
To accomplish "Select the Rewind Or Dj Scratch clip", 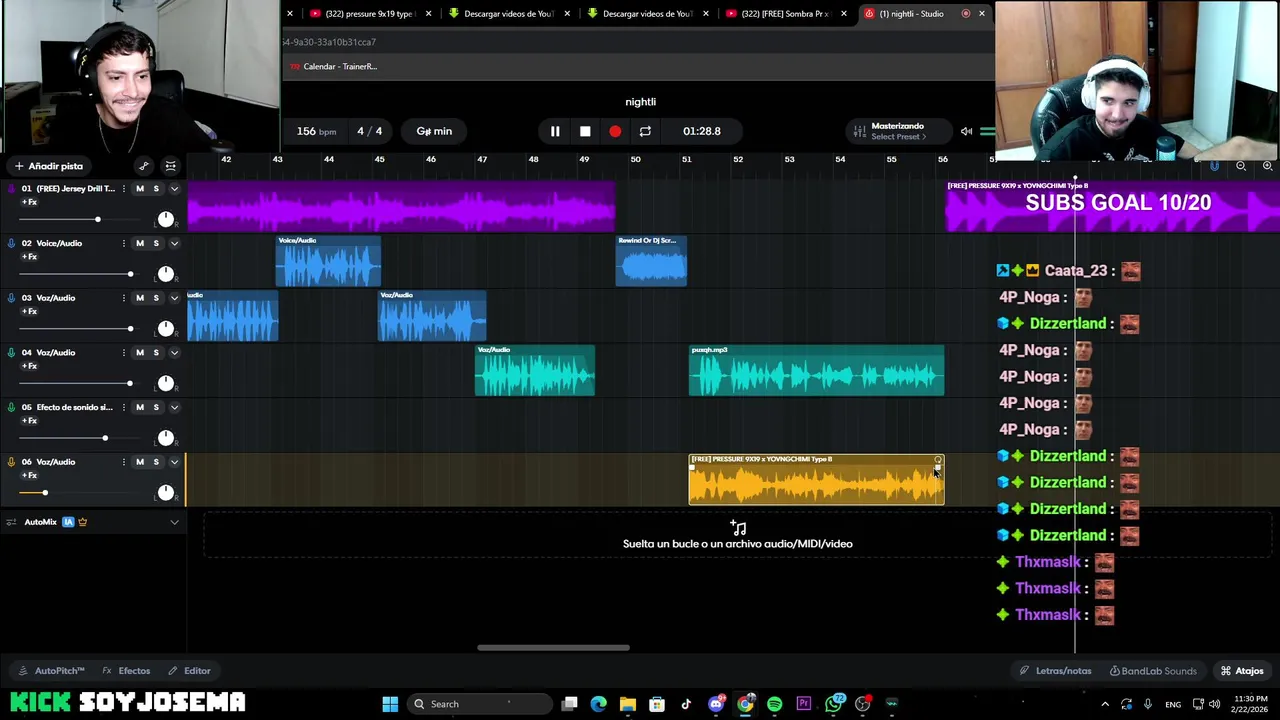I will coord(651,261).
